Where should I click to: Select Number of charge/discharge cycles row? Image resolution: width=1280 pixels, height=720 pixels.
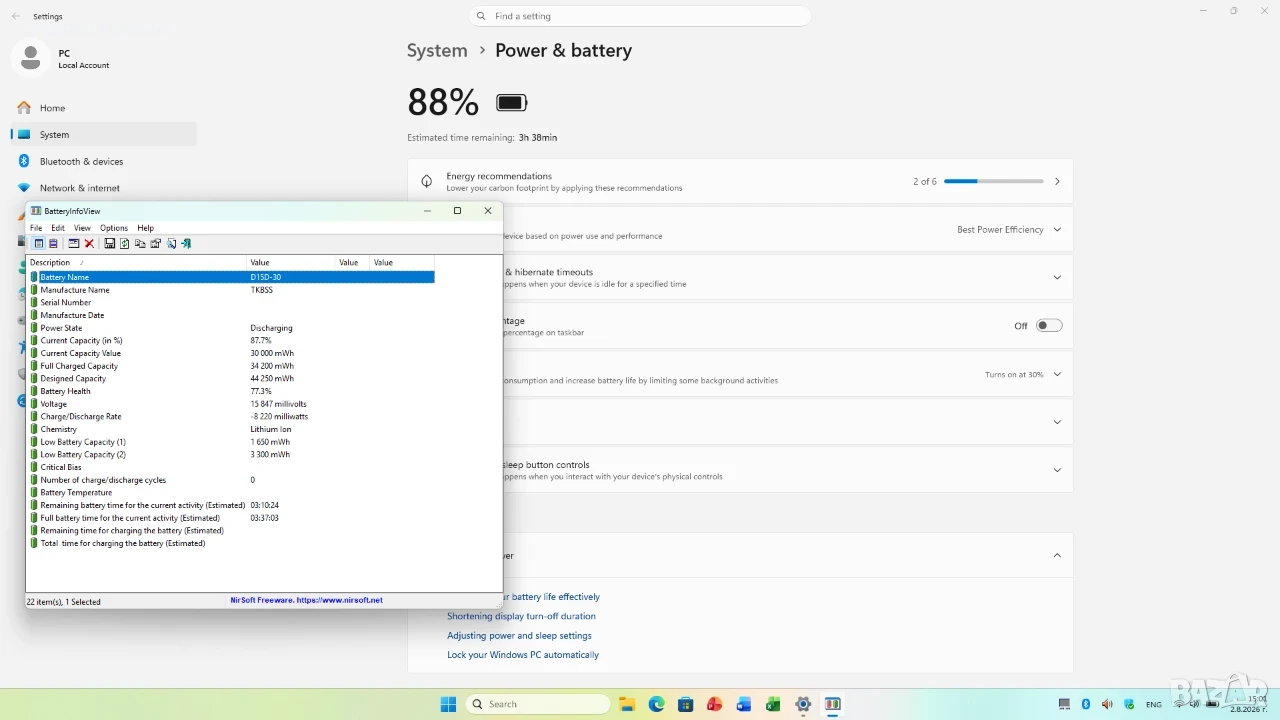(231, 480)
